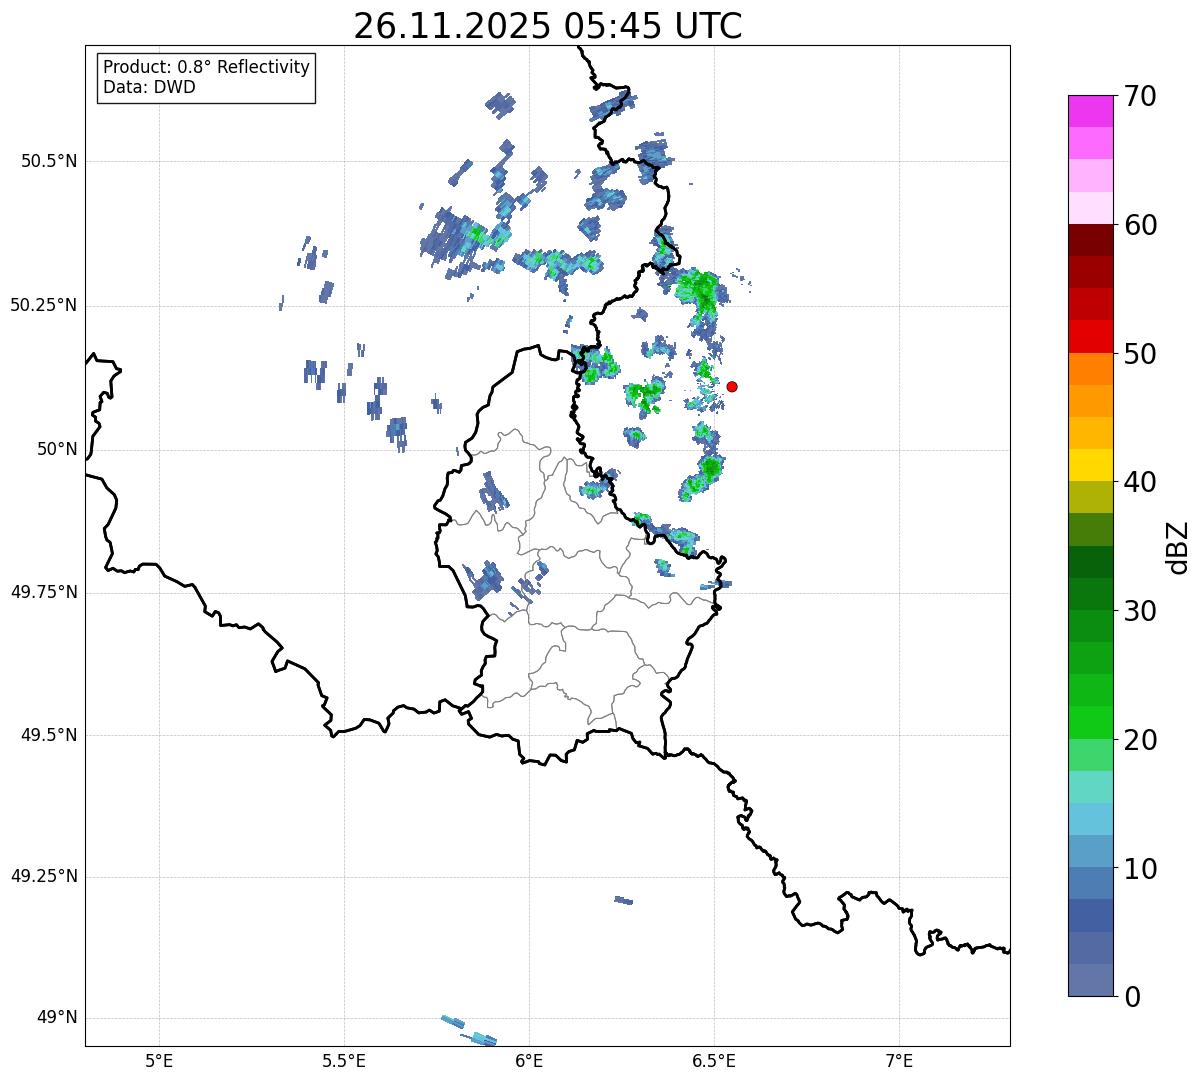Click the red location marker dot
The image size is (1202, 1081).
point(732,386)
